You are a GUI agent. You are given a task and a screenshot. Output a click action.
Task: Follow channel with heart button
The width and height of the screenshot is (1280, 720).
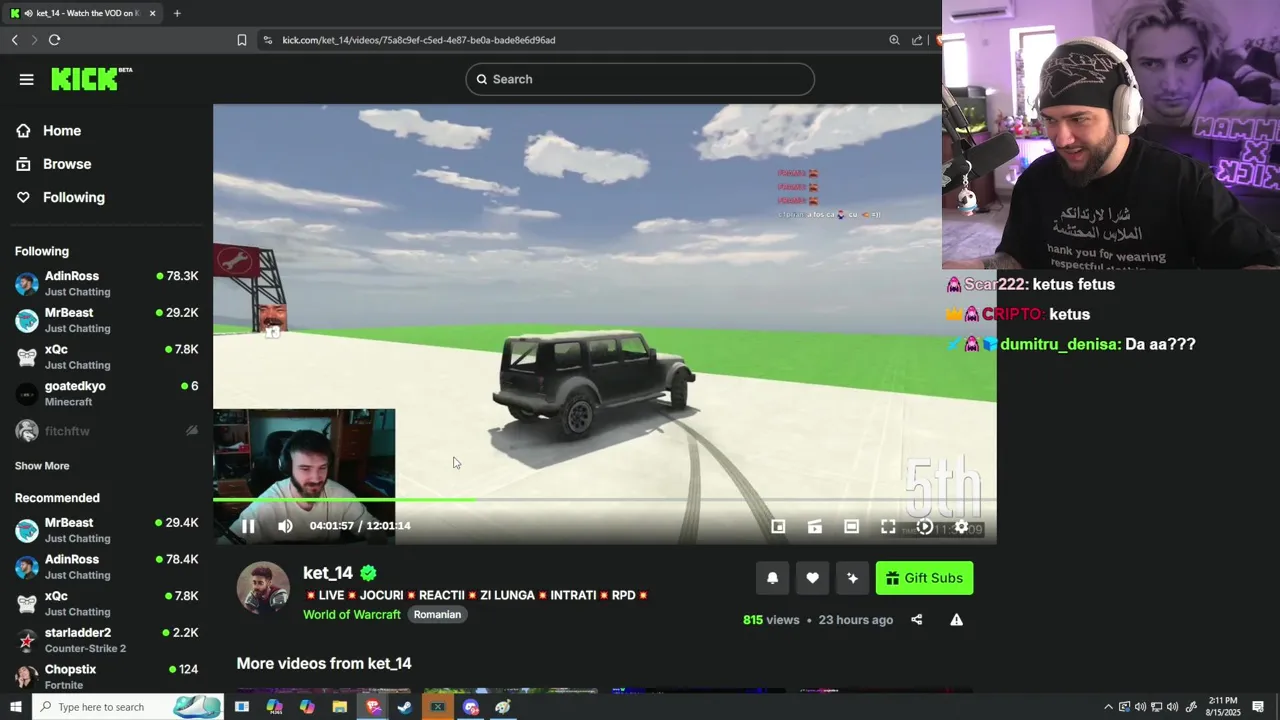coord(812,578)
